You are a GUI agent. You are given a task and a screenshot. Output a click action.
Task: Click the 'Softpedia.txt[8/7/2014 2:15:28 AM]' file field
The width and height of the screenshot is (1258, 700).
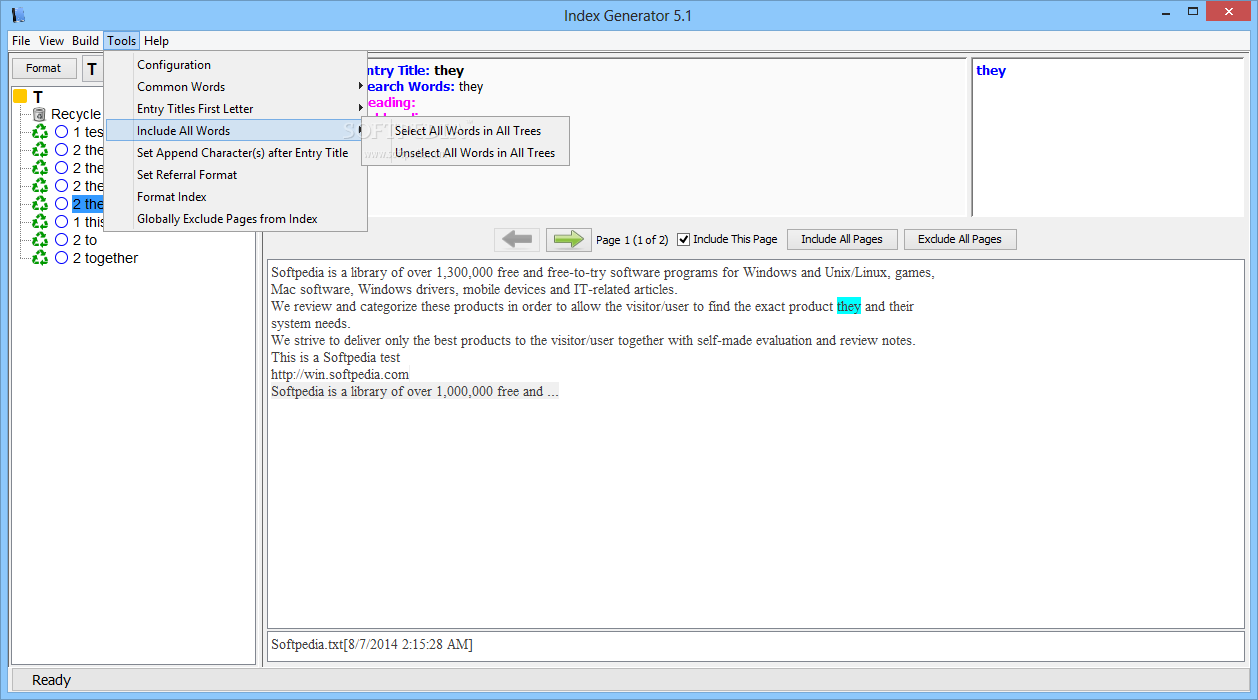pyautogui.click(x=755, y=645)
